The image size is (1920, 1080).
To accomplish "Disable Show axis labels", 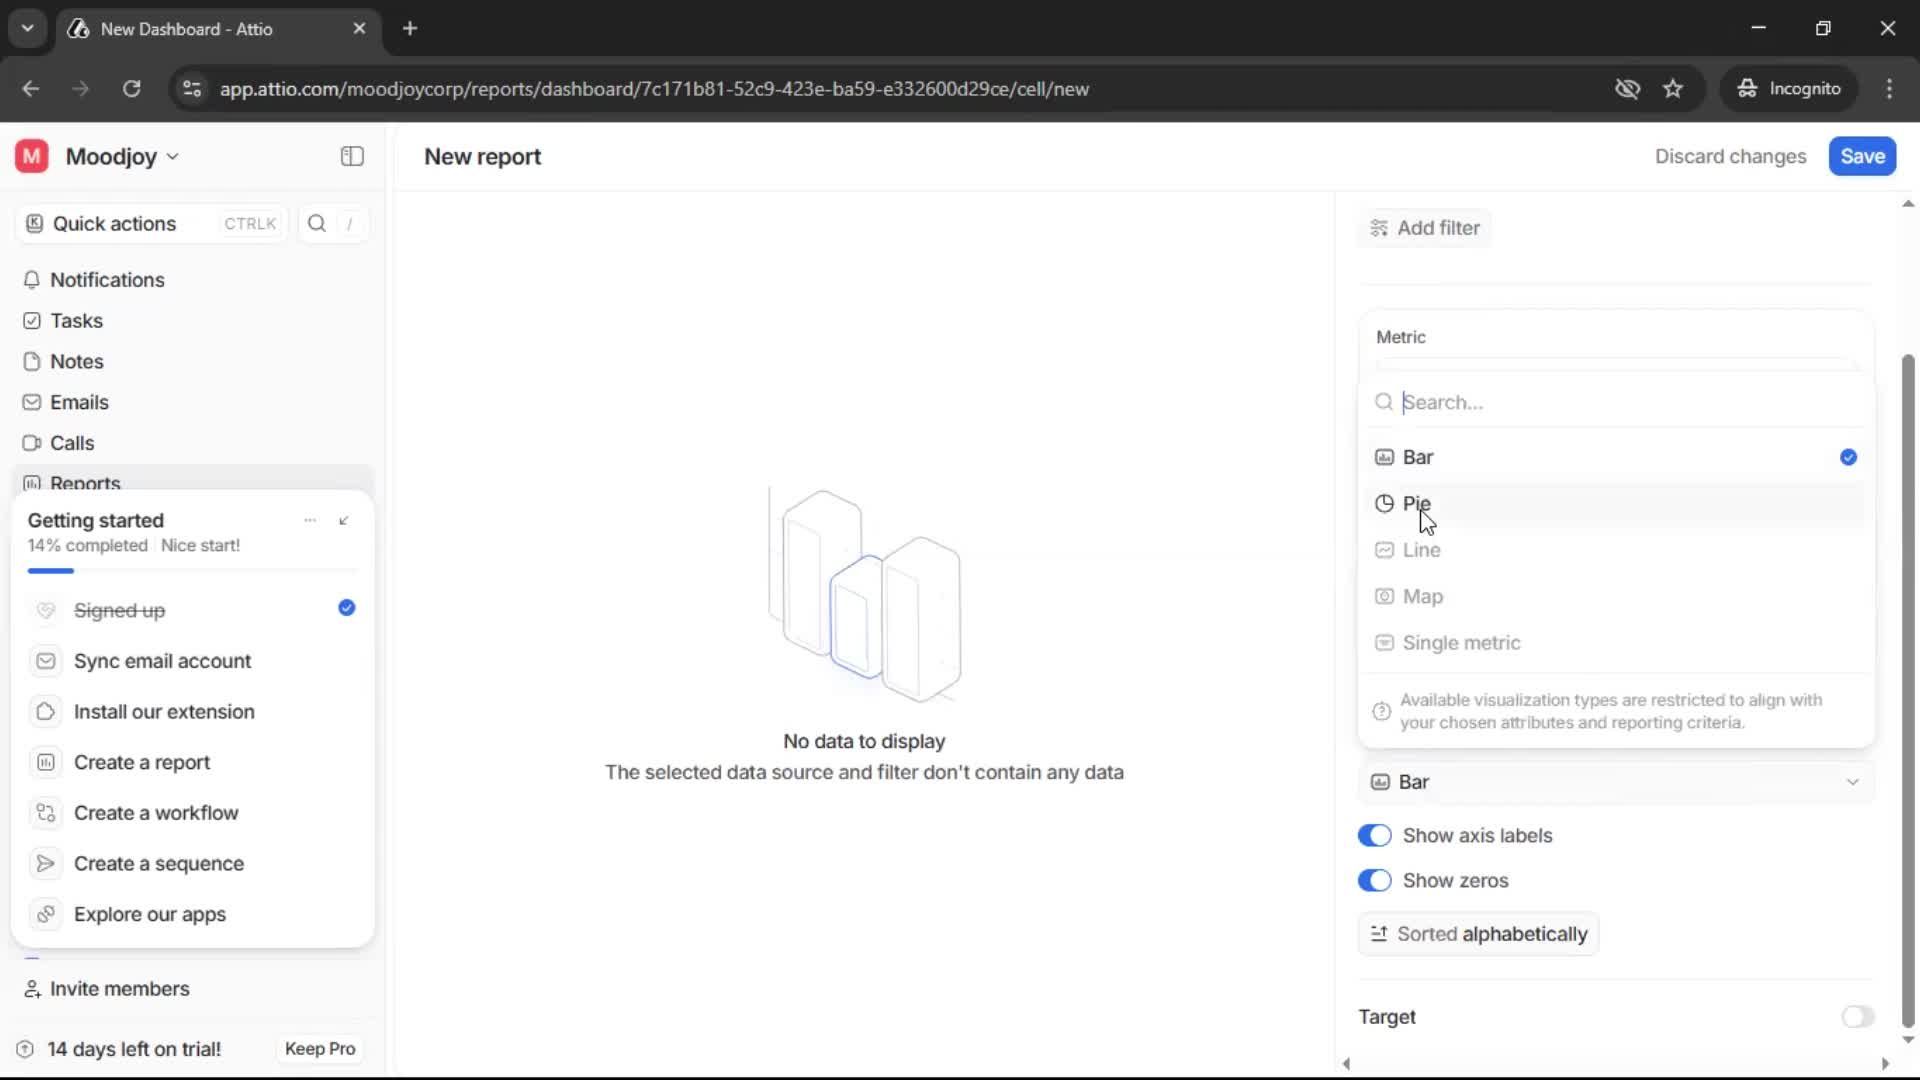I will tap(1374, 835).
